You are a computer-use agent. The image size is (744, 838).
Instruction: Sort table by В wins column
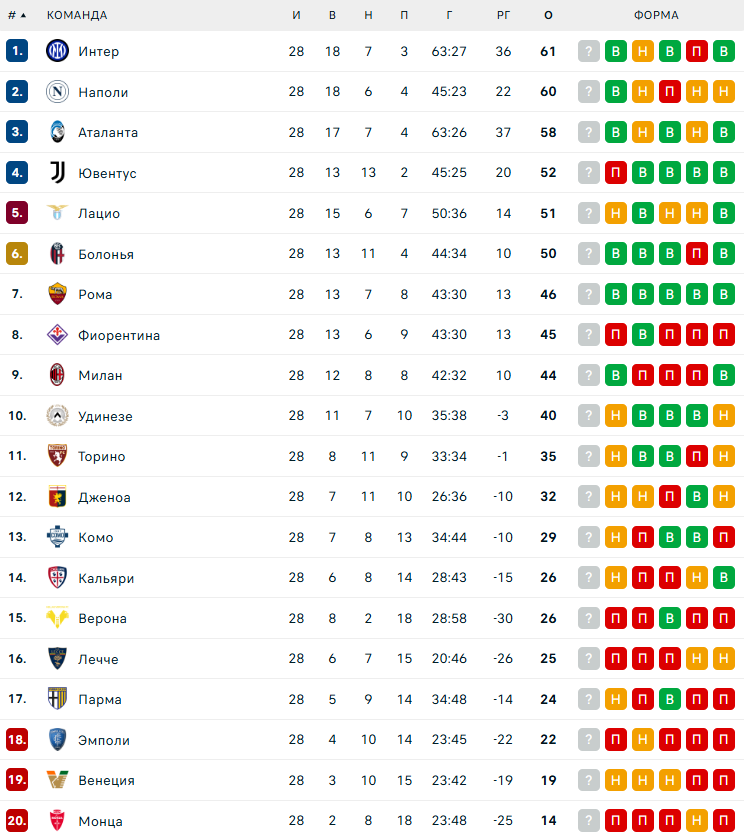click(333, 15)
